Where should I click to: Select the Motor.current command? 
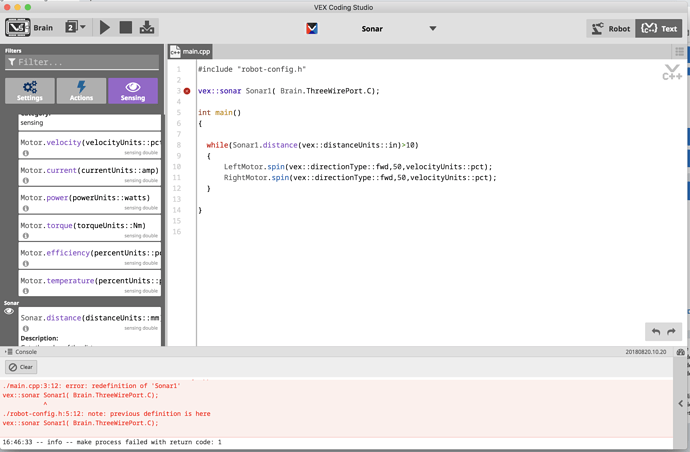pos(90,173)
